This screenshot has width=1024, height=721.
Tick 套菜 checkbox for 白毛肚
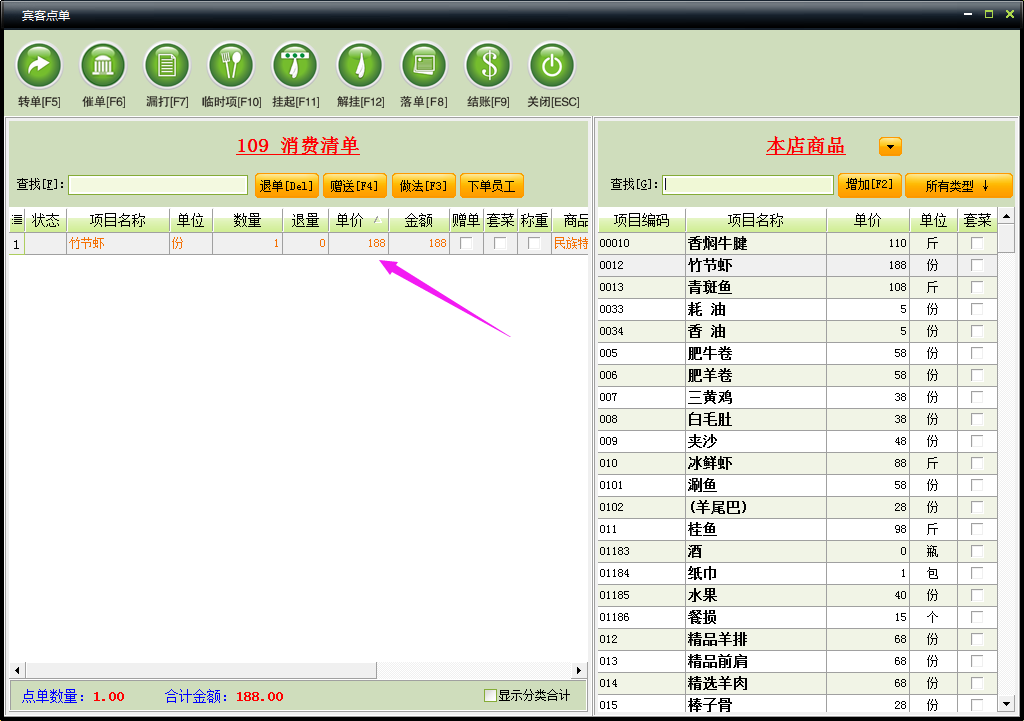tap(977, 419)
